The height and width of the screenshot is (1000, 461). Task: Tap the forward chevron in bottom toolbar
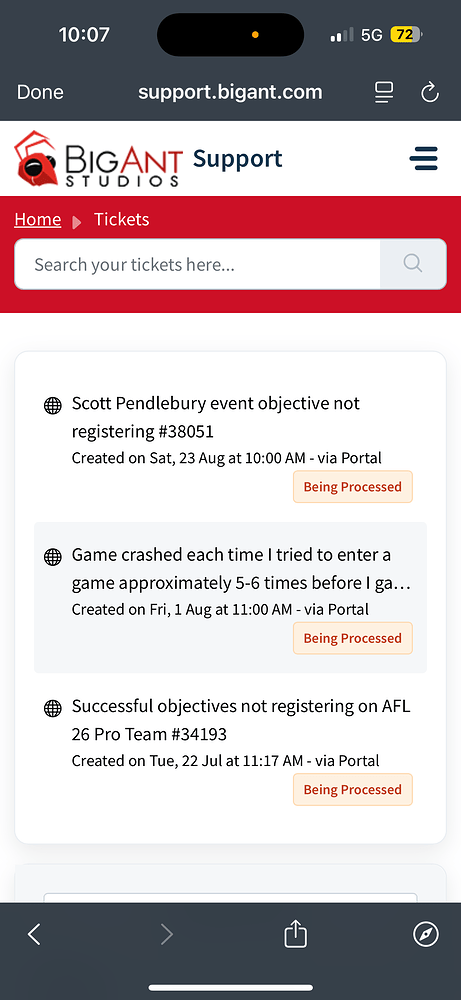coord(166,935)
